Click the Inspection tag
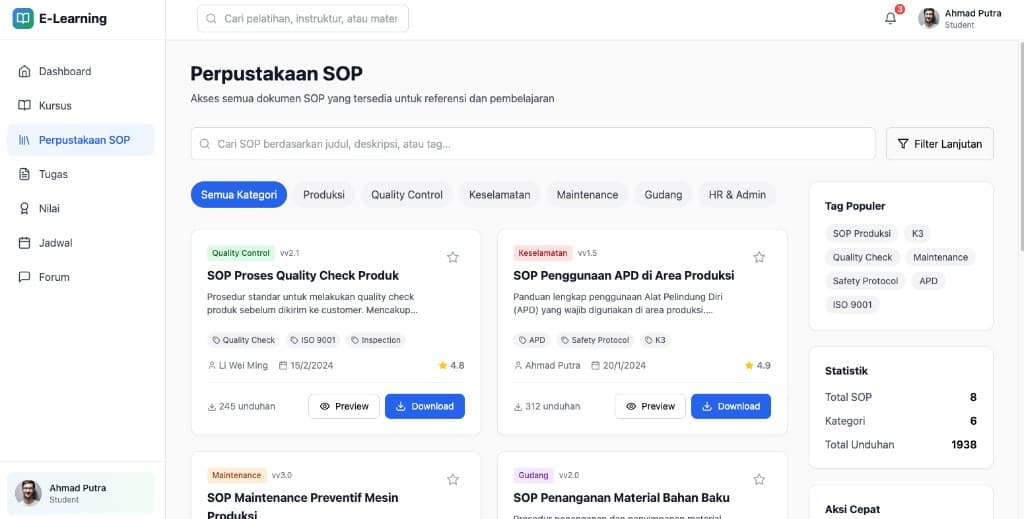 click(376, 340)
